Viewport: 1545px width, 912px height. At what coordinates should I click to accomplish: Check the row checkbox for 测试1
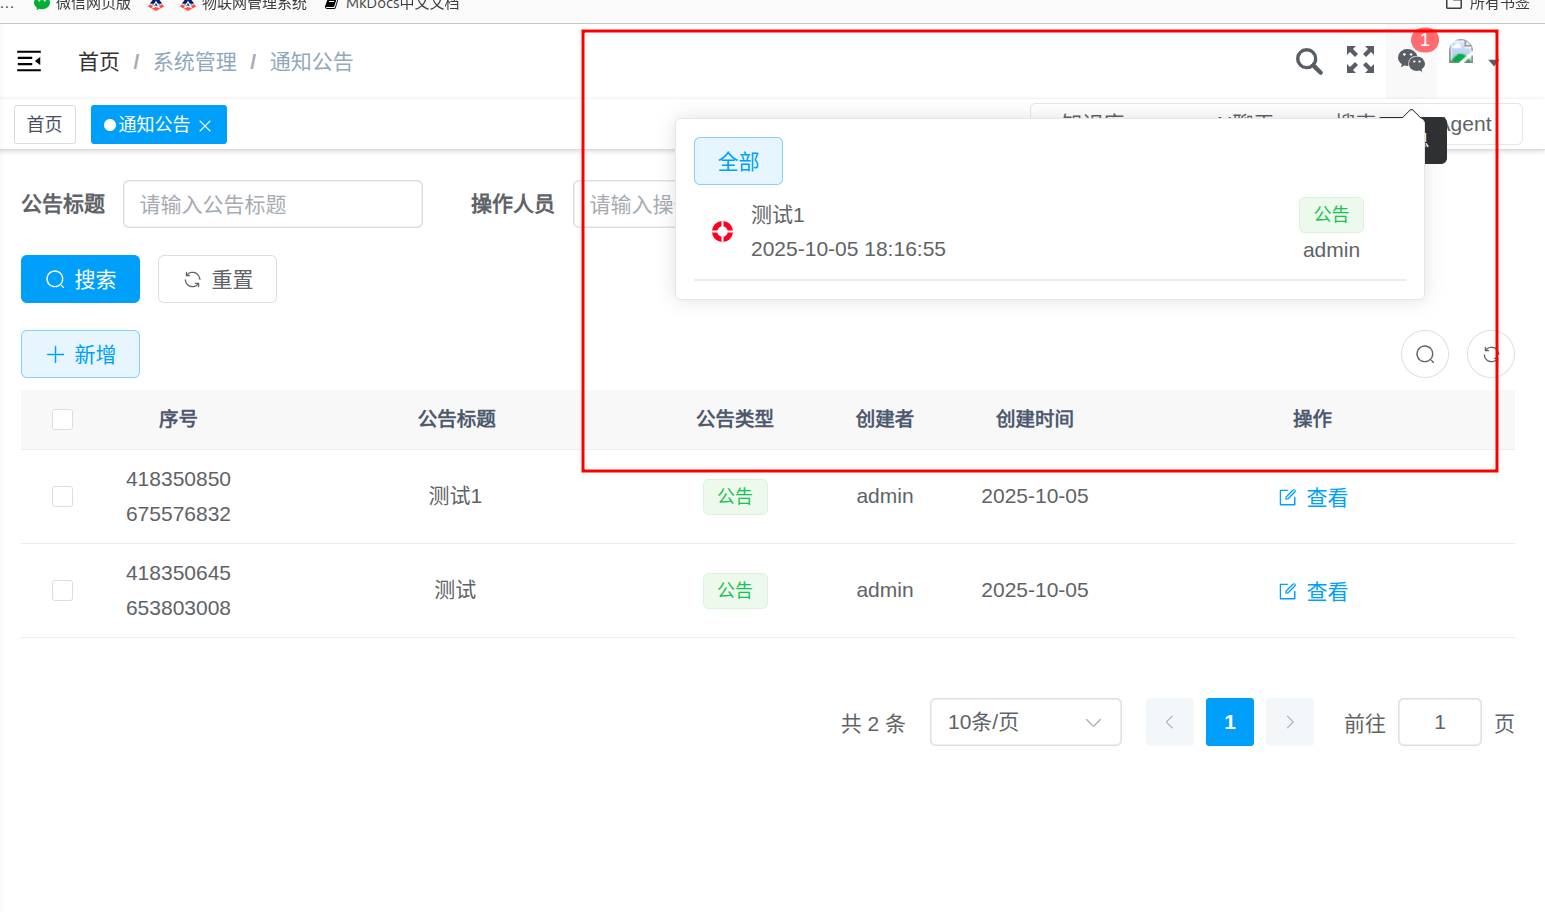62,497
